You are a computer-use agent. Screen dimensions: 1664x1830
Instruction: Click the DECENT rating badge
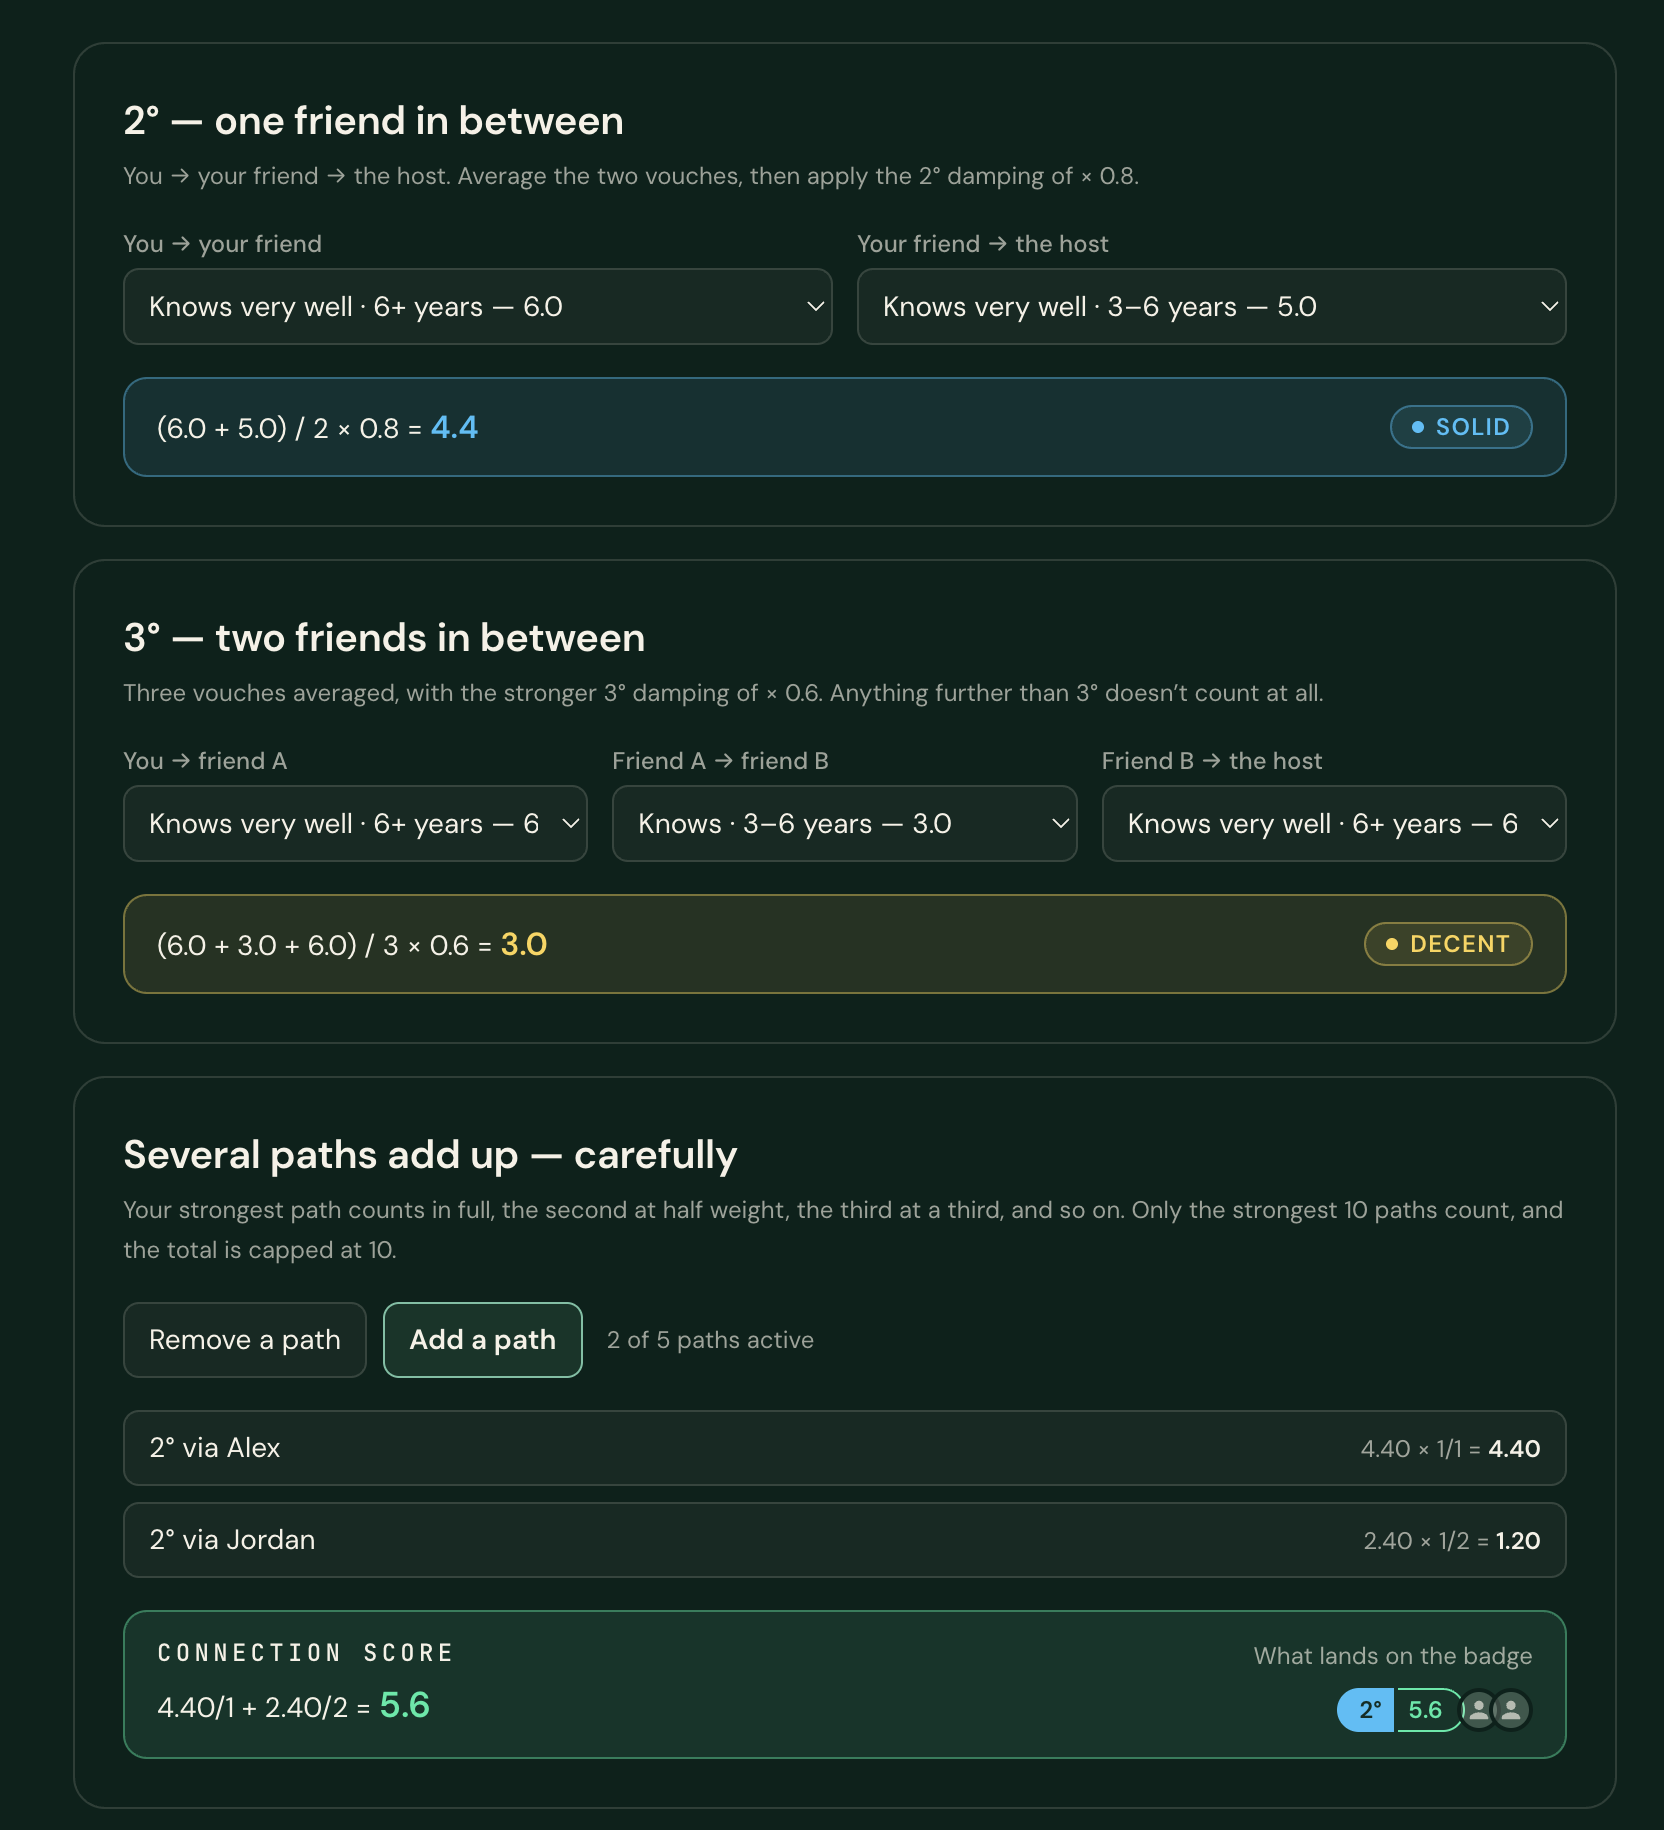click(1447, 943)
